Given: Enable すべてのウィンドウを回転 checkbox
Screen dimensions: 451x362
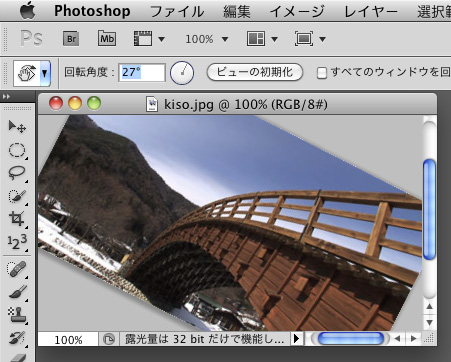Looking at the screenshot, I should [x=322, y=73].
